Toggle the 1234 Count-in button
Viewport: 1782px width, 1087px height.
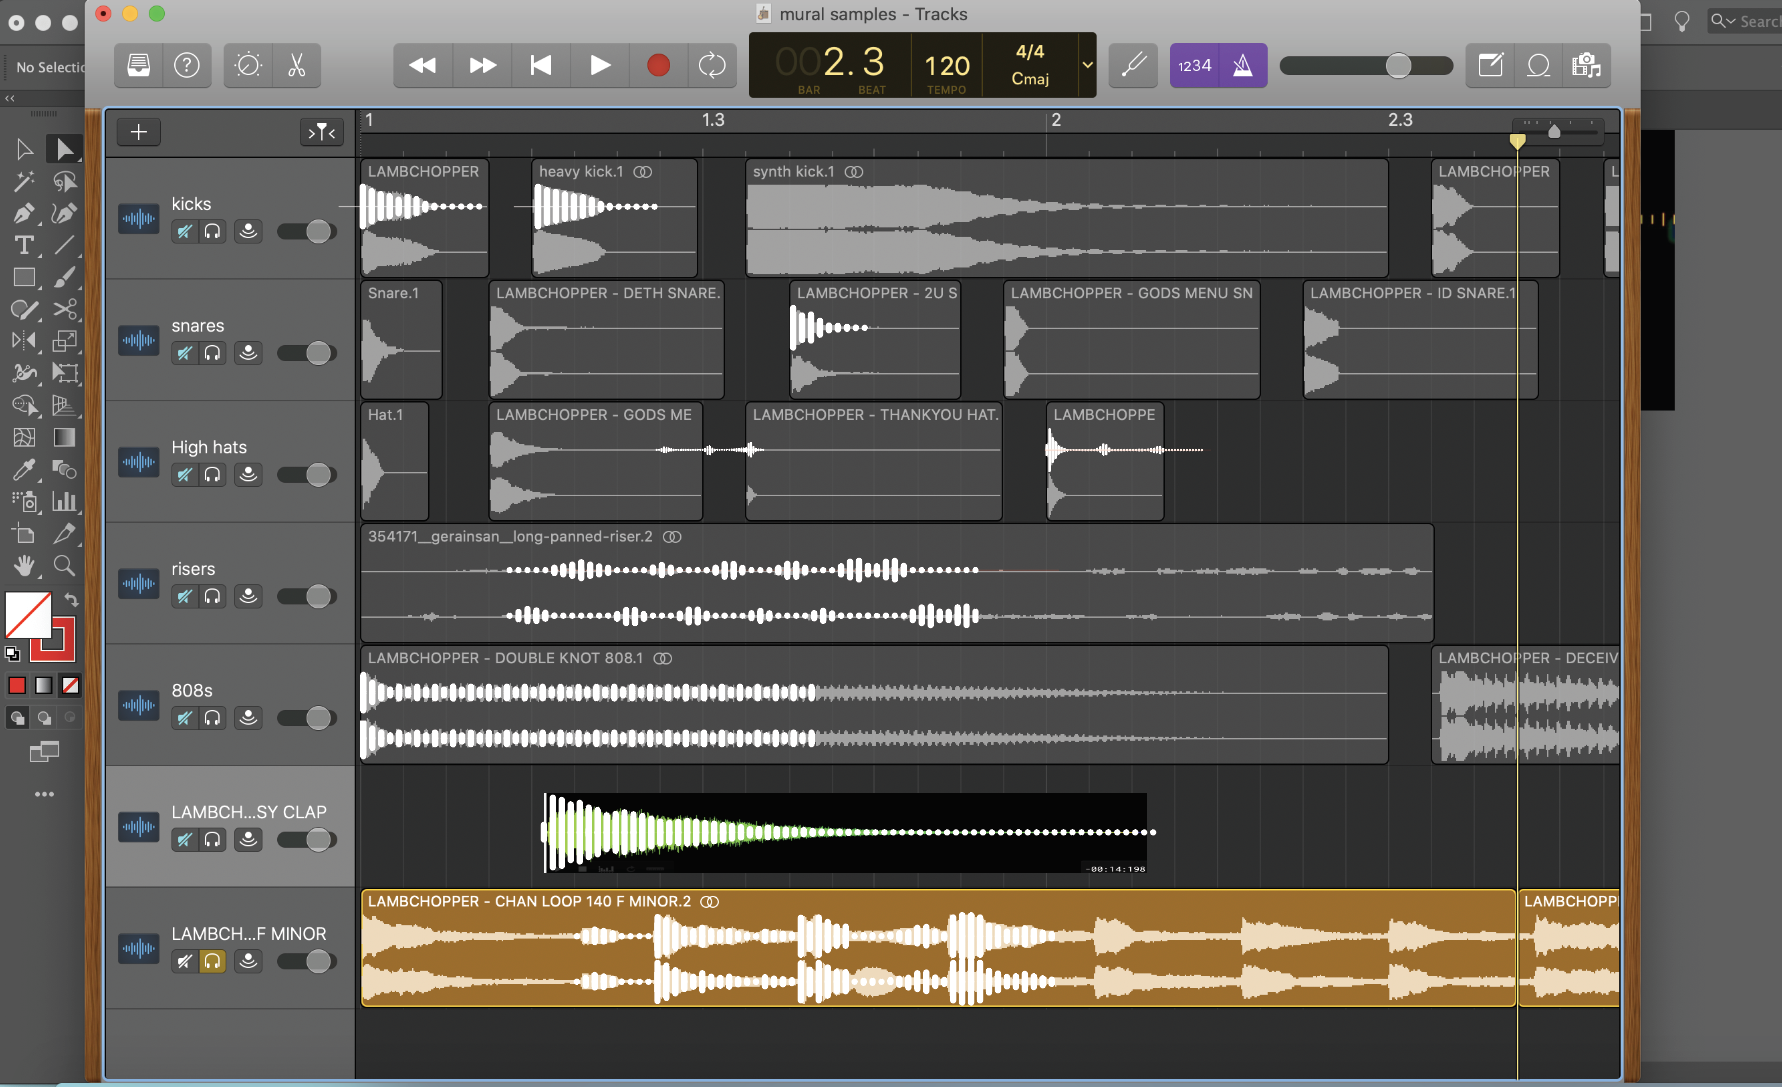coord(1195,66)
